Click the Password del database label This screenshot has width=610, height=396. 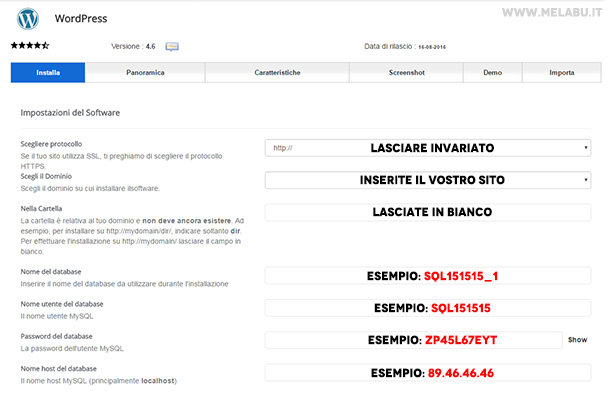tap(56, 336)
